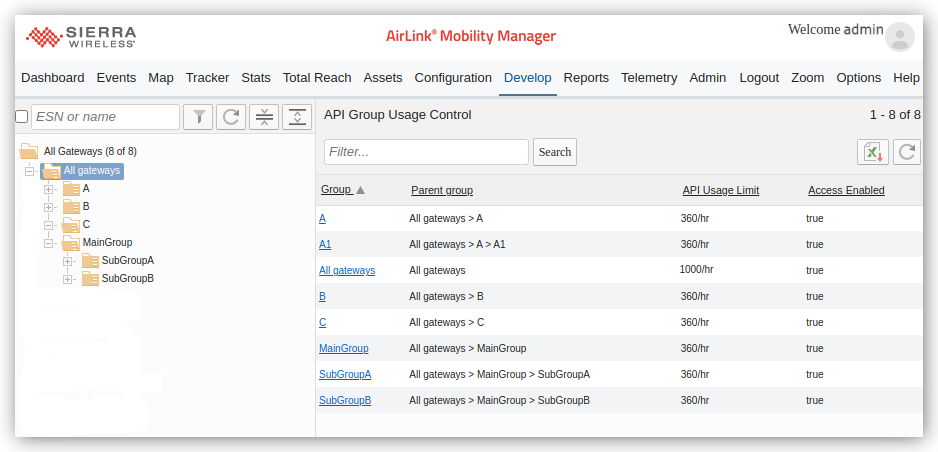Open group C link in table
Image resolution: width=938 pixels, height=452 pixels.
pos(322,322)
